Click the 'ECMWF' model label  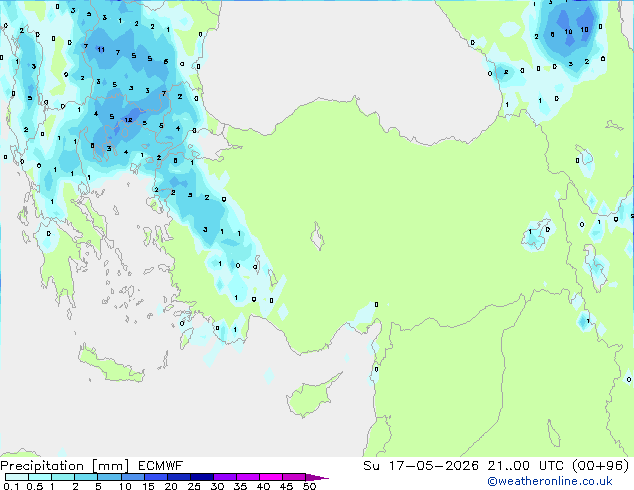tap(161, 466)
